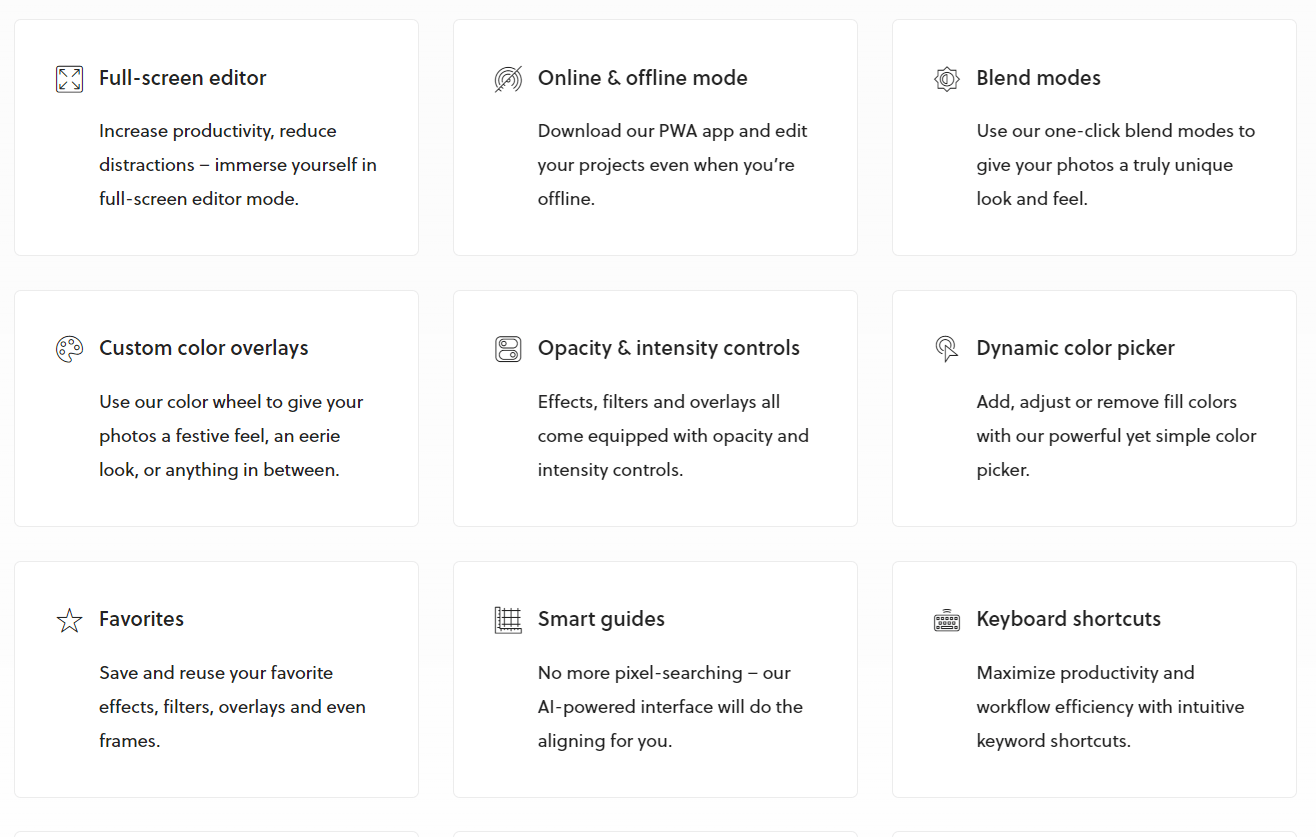This screenshot has width=1316, height=837.
Task: Click the Opacity & intensity controls heading
Action: click(x=668, y=348)
